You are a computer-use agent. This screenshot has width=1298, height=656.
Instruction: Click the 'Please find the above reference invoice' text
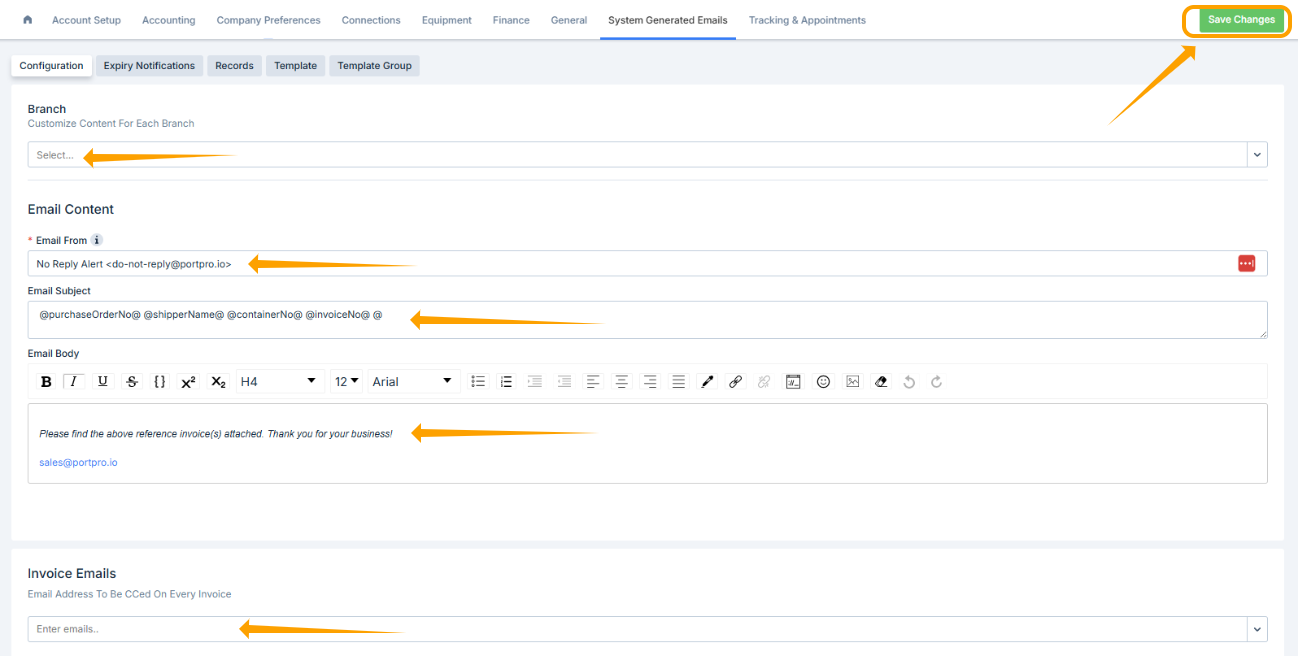pyautogui.click(x=216, y=434)
